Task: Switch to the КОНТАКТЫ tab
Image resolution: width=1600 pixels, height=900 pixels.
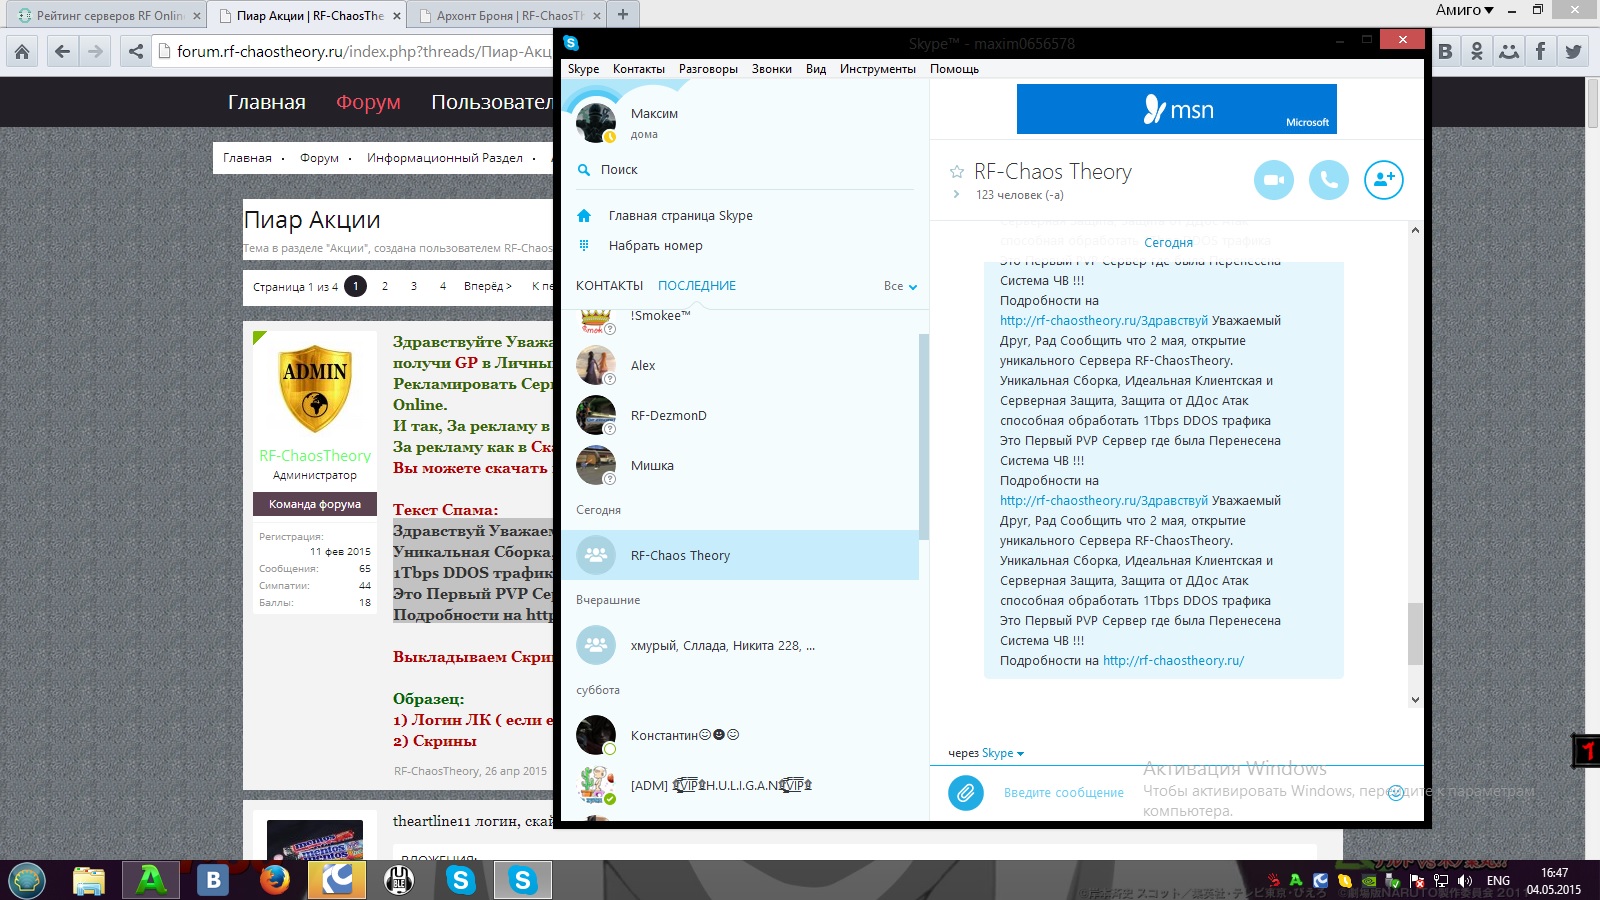Action: pyautogui.click(x=610, y=286)
